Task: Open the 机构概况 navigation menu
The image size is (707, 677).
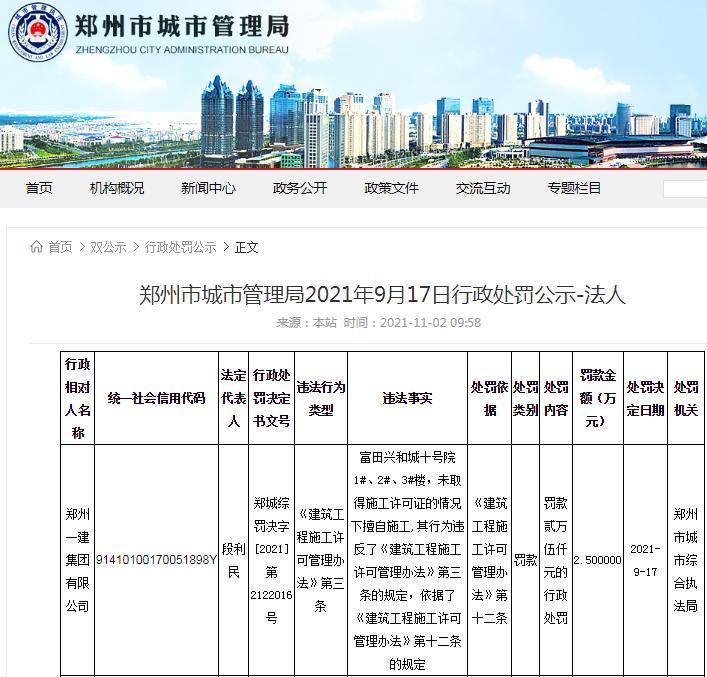Action: pos(117,188)
